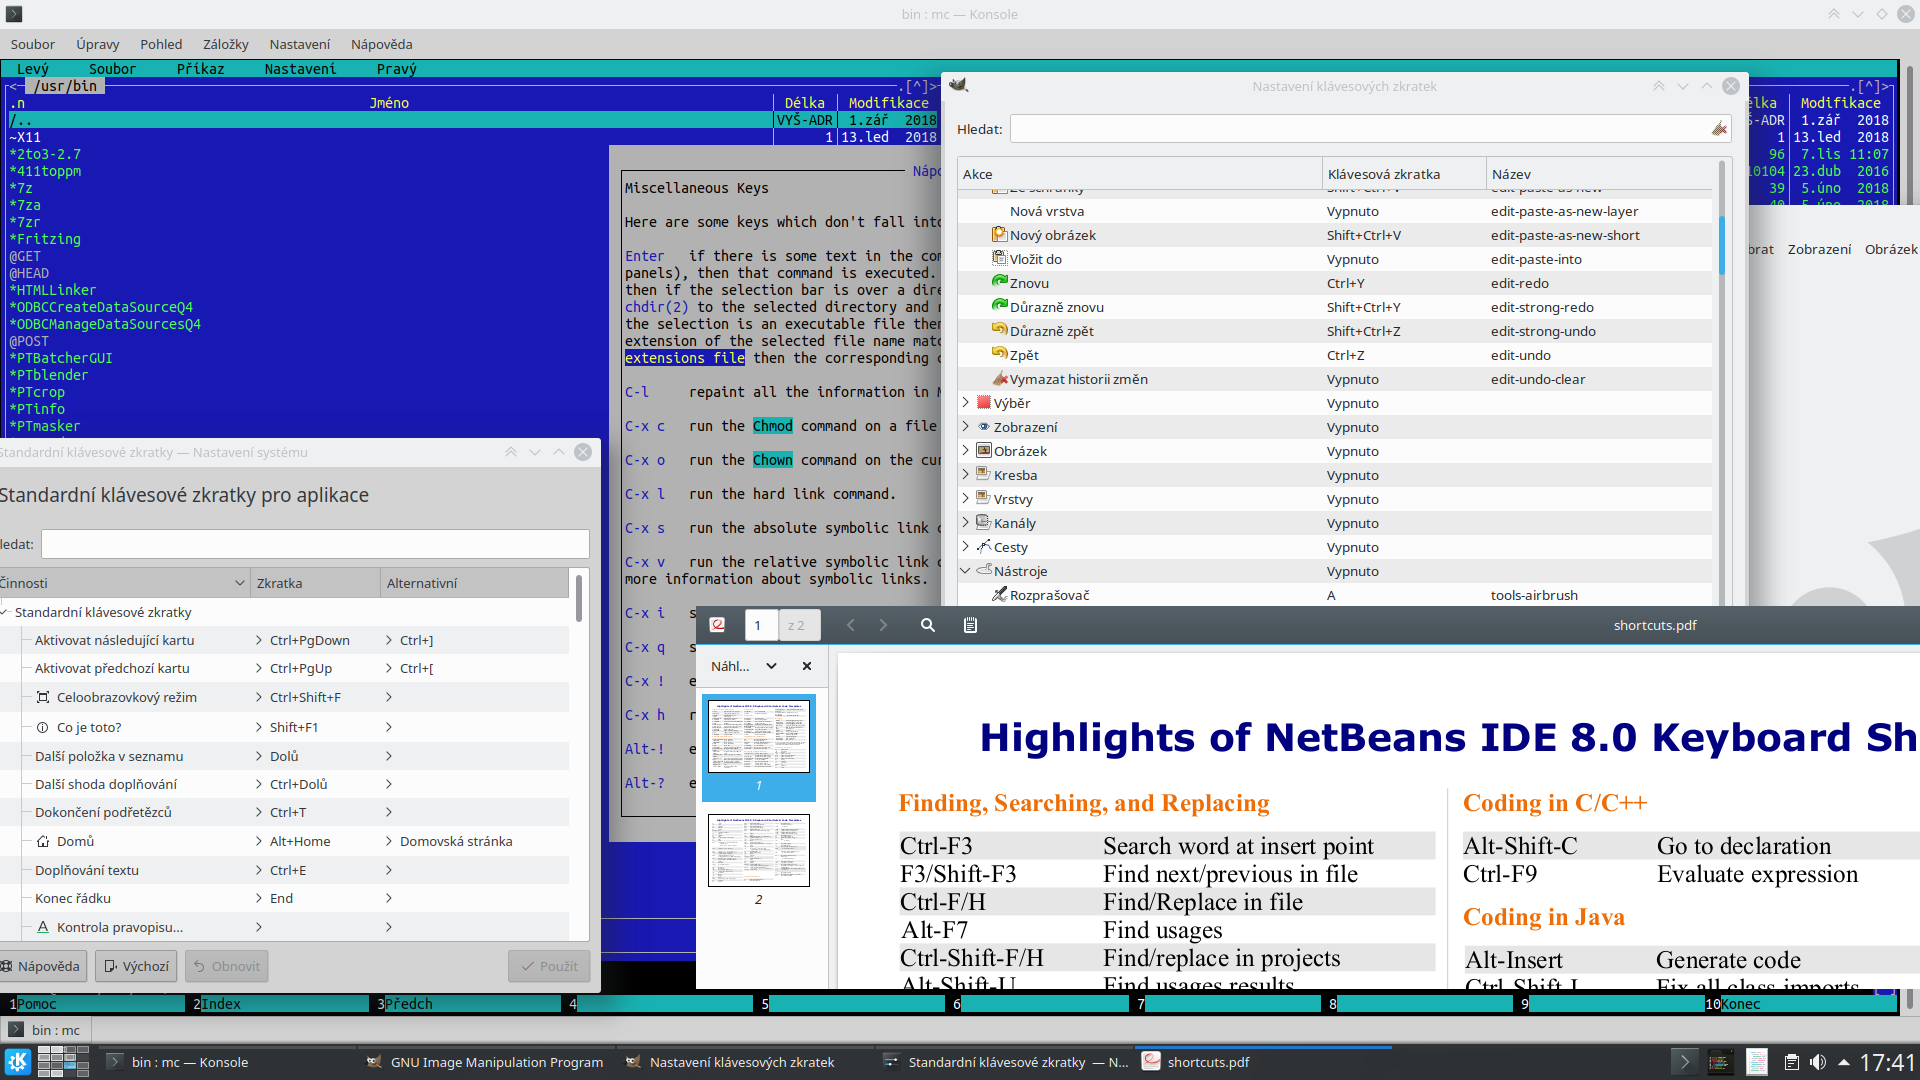Go to next page arrow in PDF viewer

(x=883, y=625)
